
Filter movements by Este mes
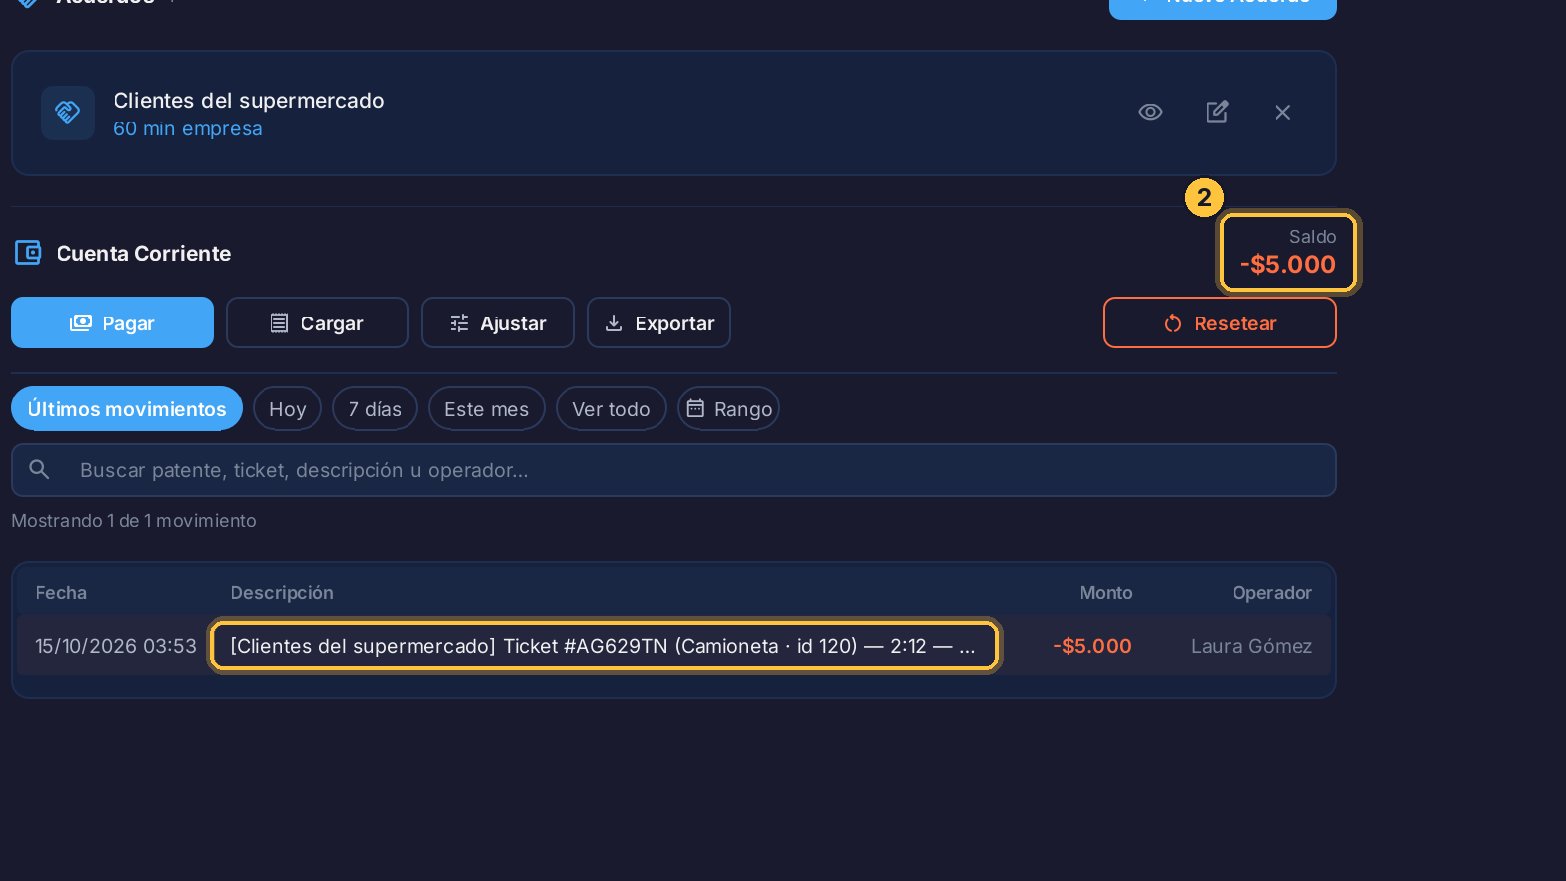point(487,409)
